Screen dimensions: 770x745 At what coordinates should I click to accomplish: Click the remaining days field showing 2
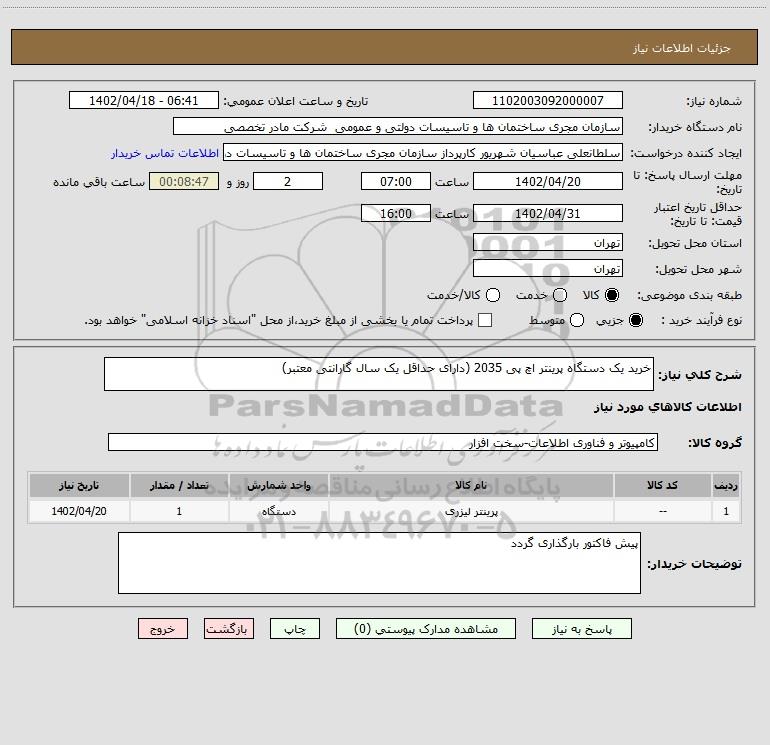tap(288, 181)
